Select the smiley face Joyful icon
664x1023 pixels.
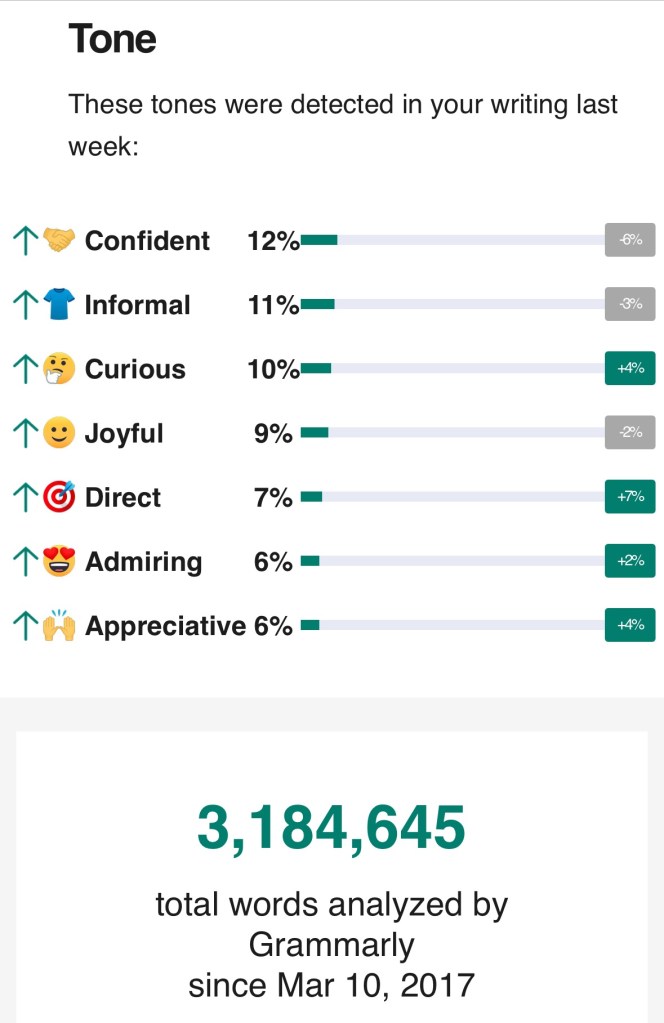(x=60, y=433)
